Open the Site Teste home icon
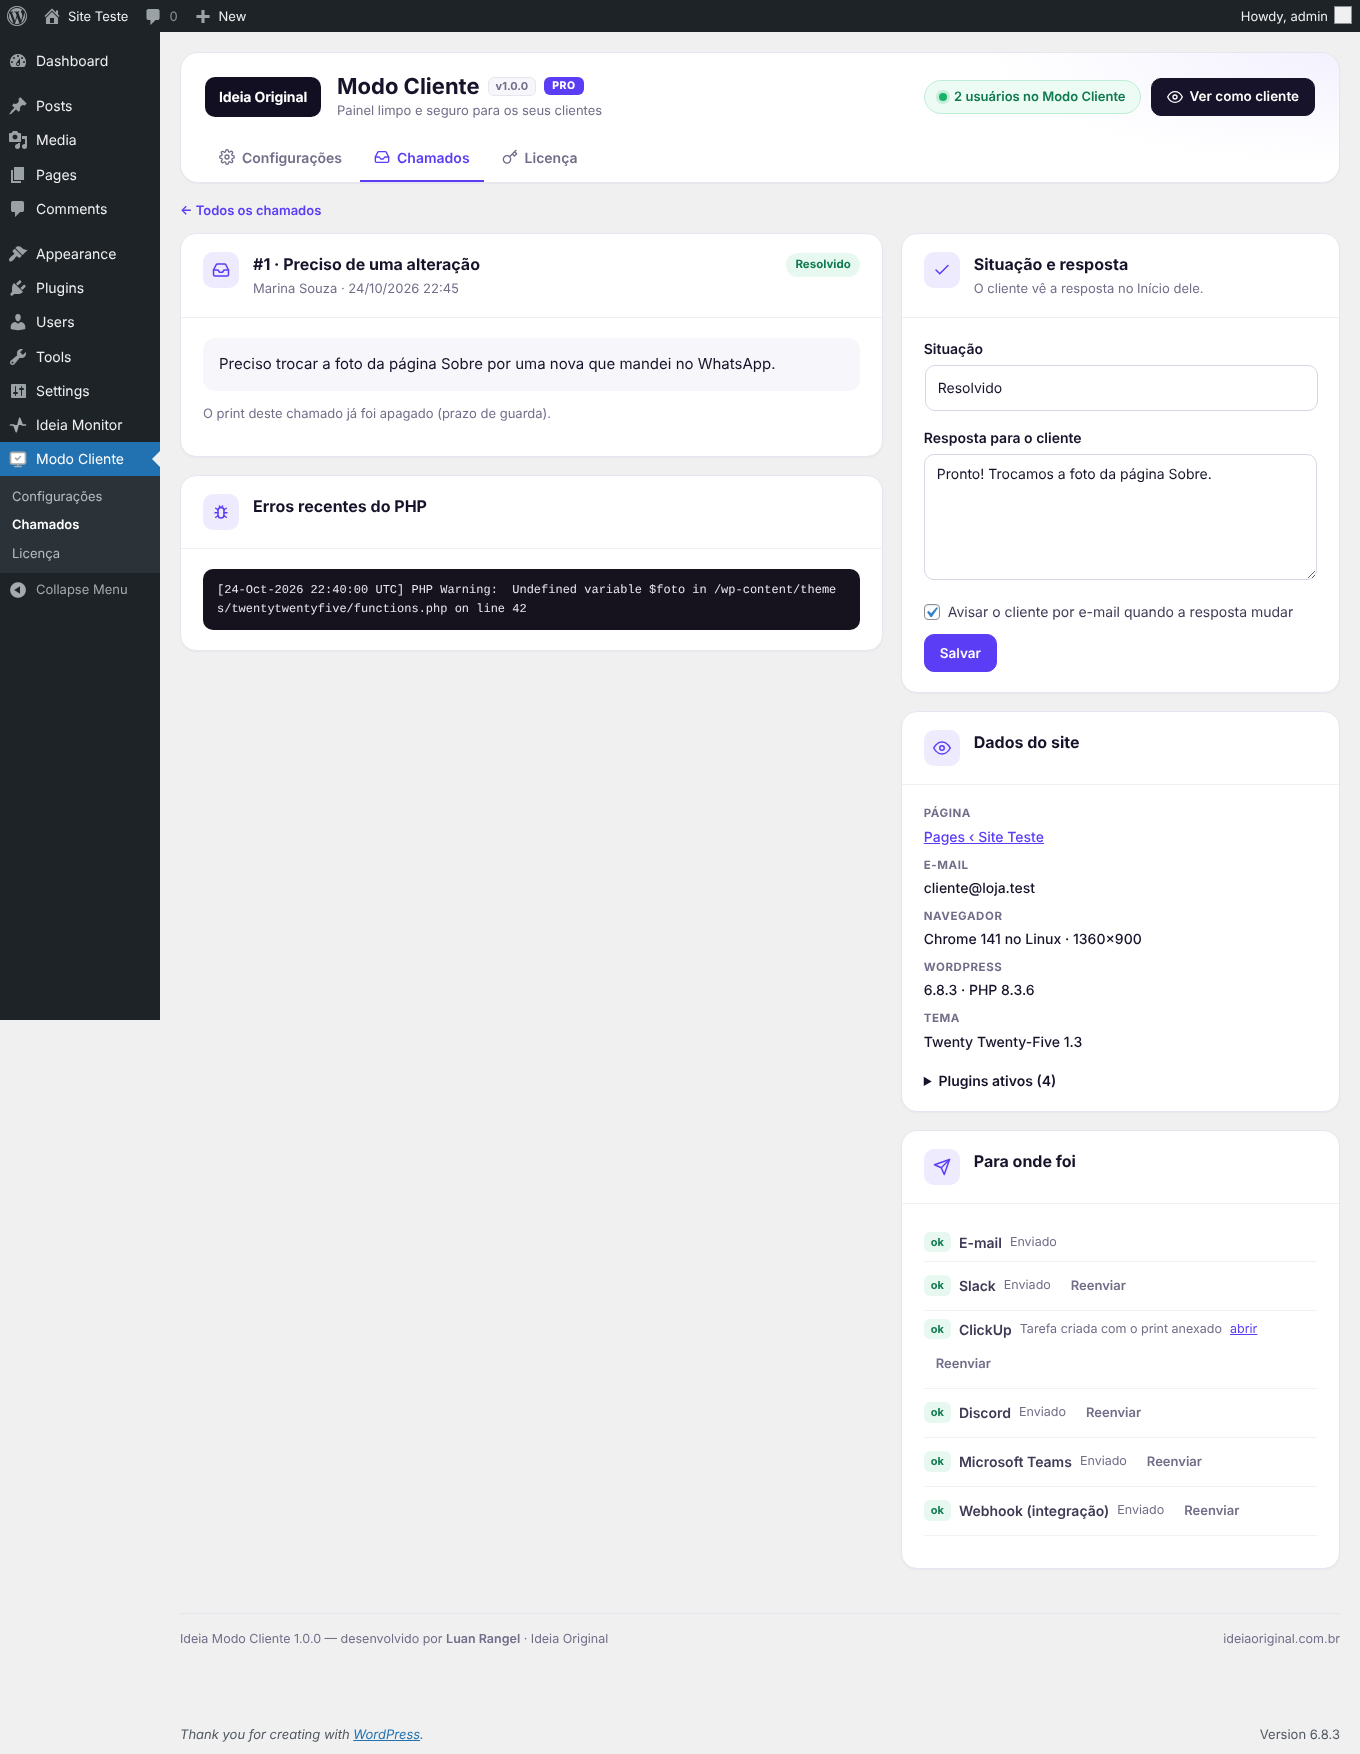This screenshot has height=1754, width=1360. tap(52, 16)
